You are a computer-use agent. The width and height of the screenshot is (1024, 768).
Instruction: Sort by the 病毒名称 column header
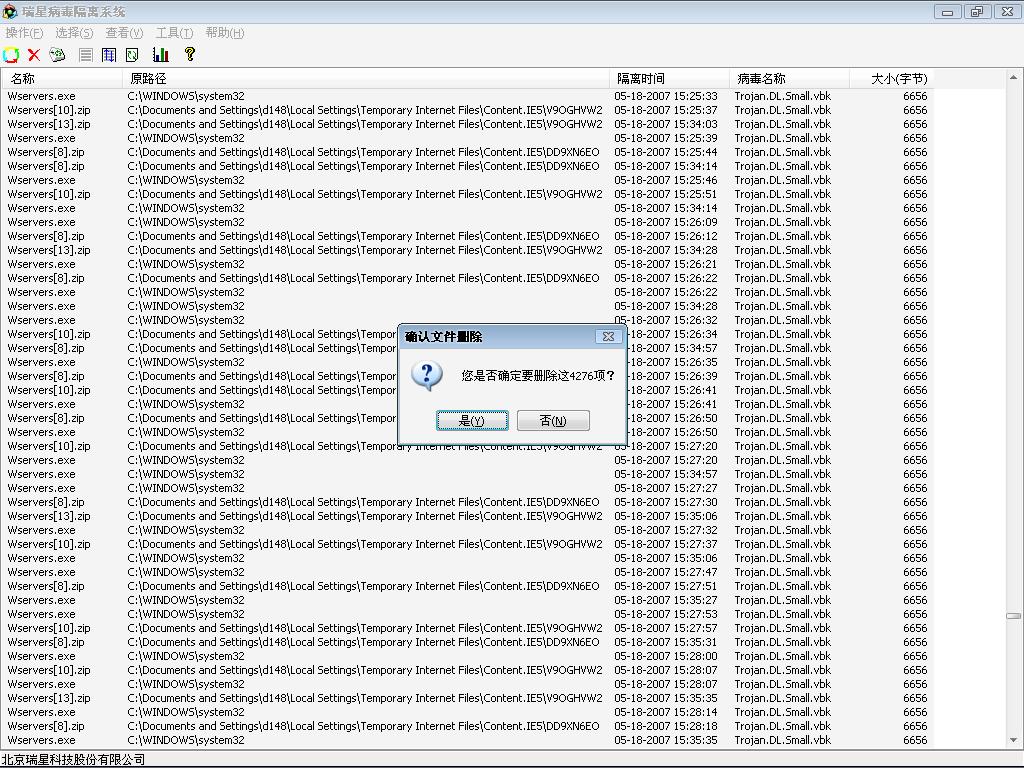(x=789, y=78)
